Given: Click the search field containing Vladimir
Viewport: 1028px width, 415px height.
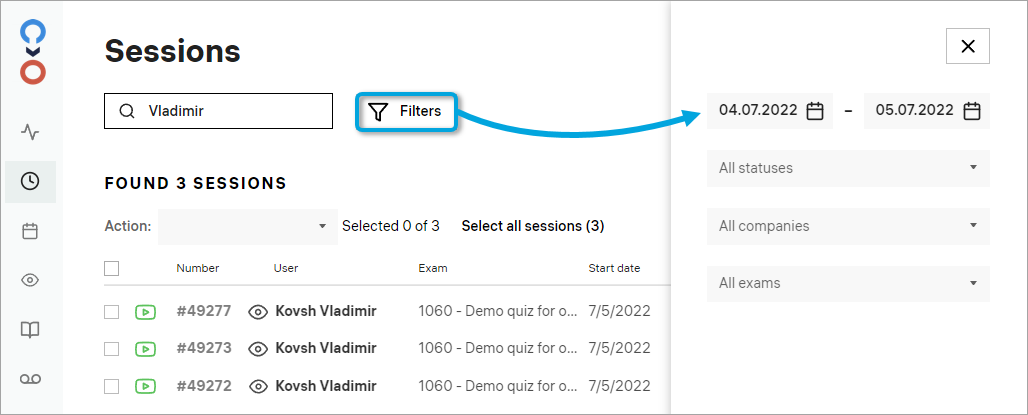Looking at the screenshot, I should pos(230,111).
